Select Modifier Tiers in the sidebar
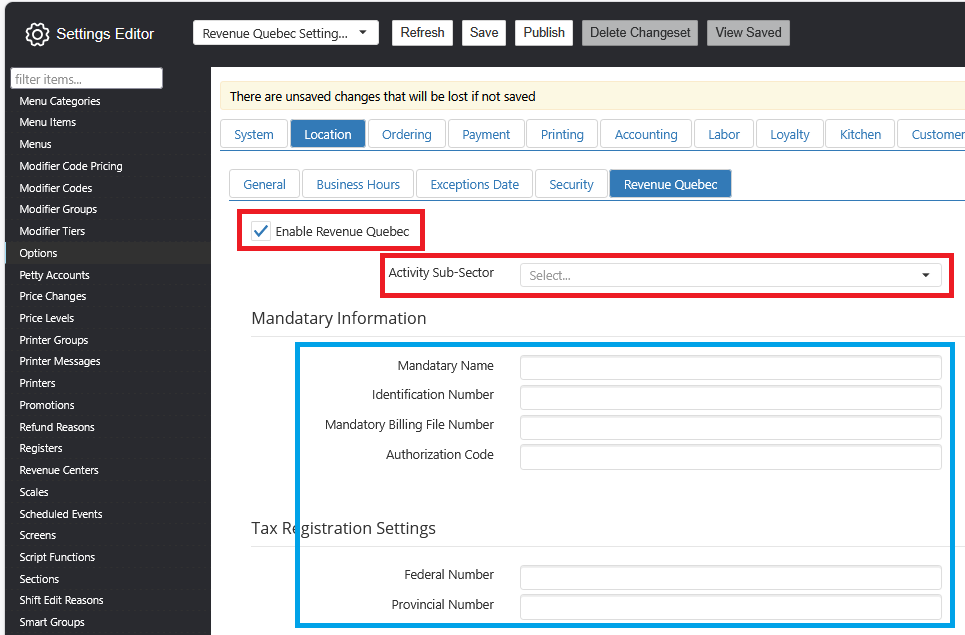Screen dimensions: 965x635 coord(52,231)
